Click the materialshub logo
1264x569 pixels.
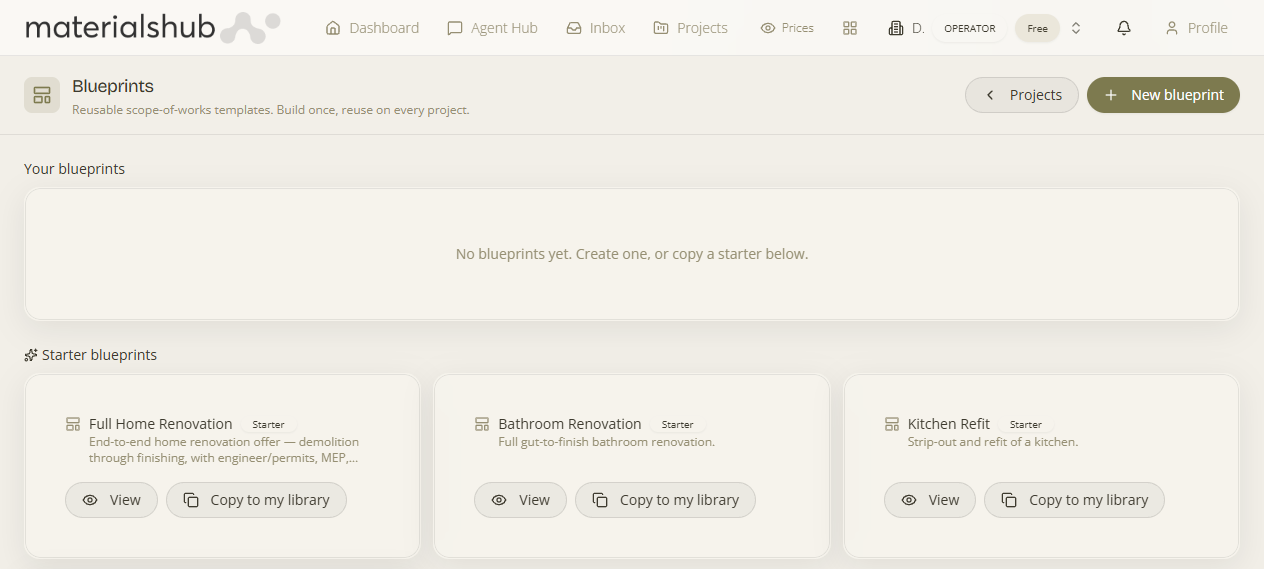pos(152,27)
